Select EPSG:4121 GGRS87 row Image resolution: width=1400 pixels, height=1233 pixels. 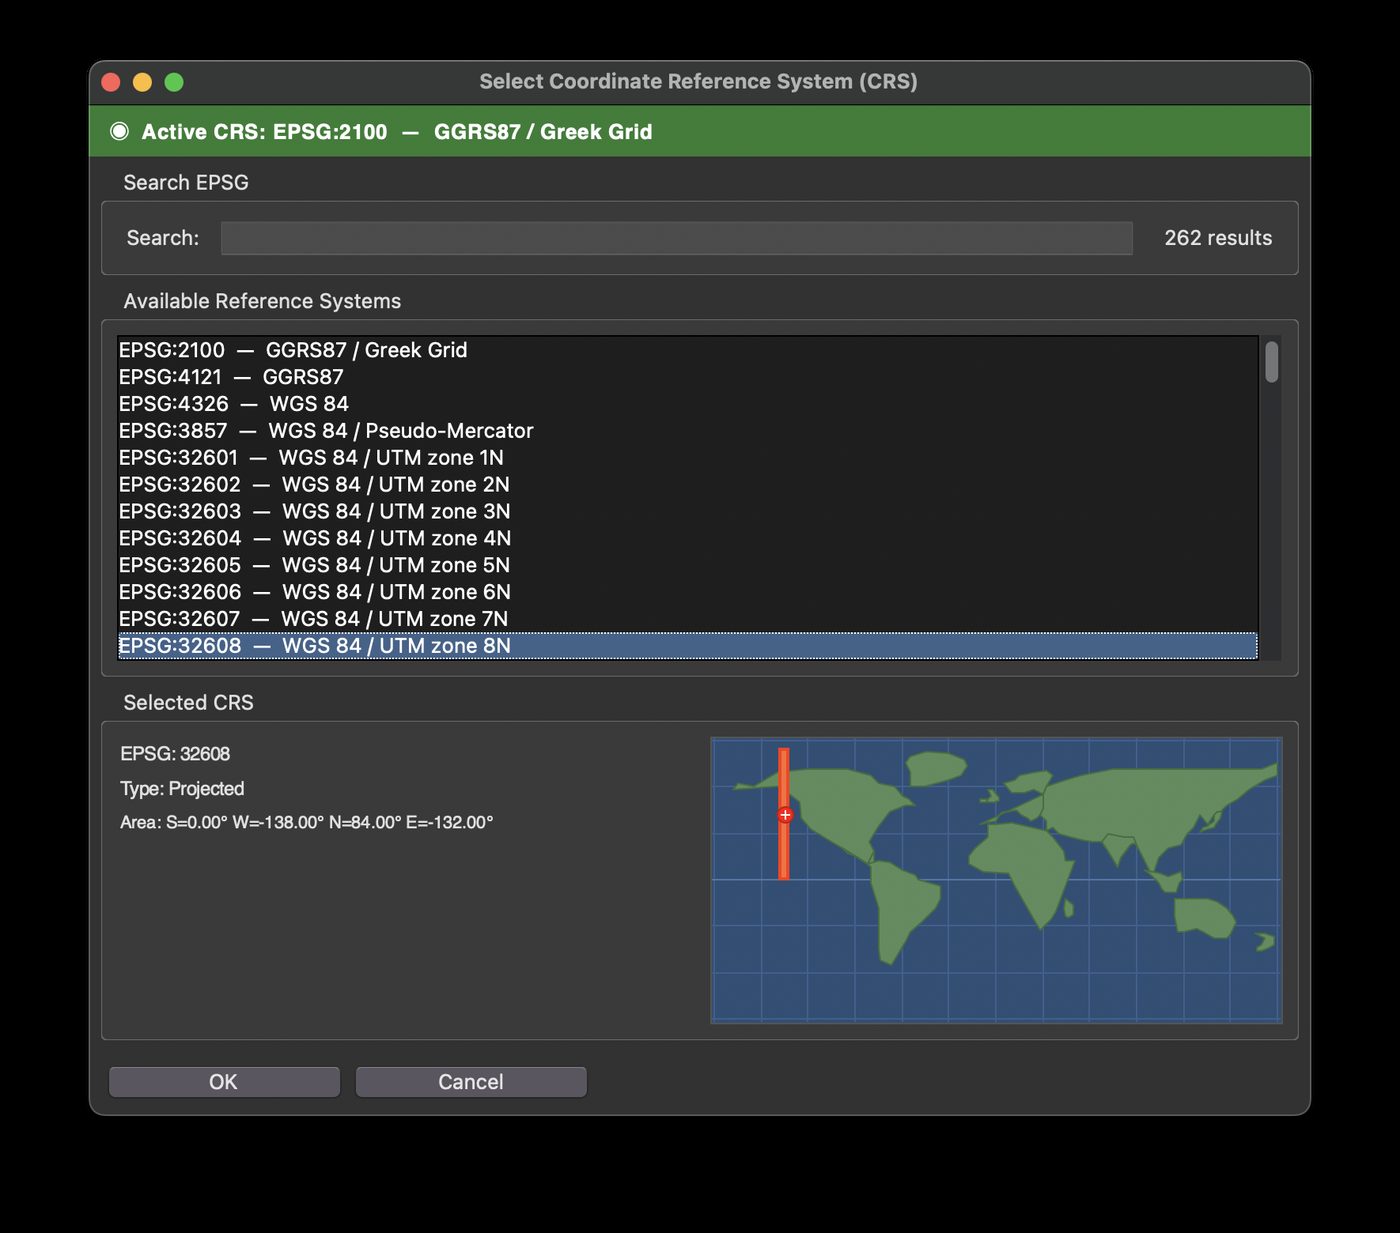coord(687,377)
